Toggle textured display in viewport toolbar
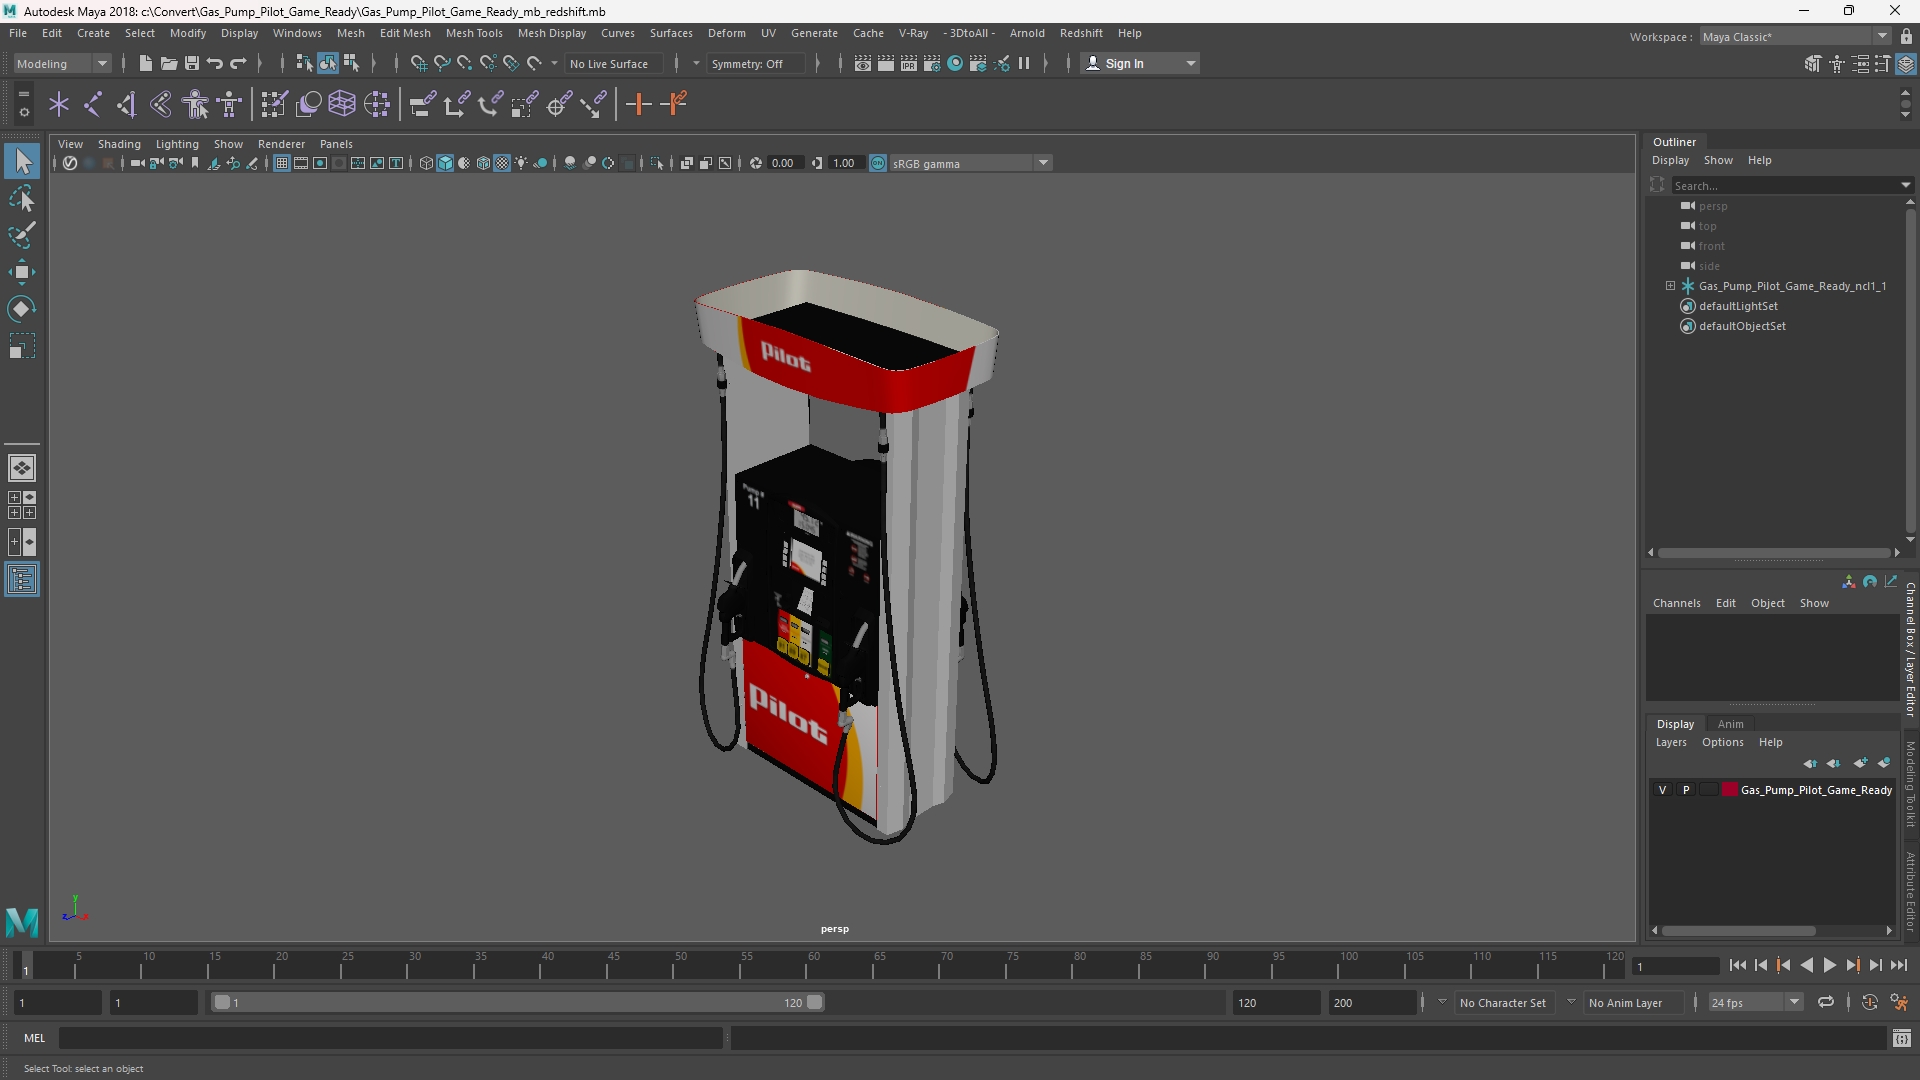The image size is (1920, 1080). (502, 163)
